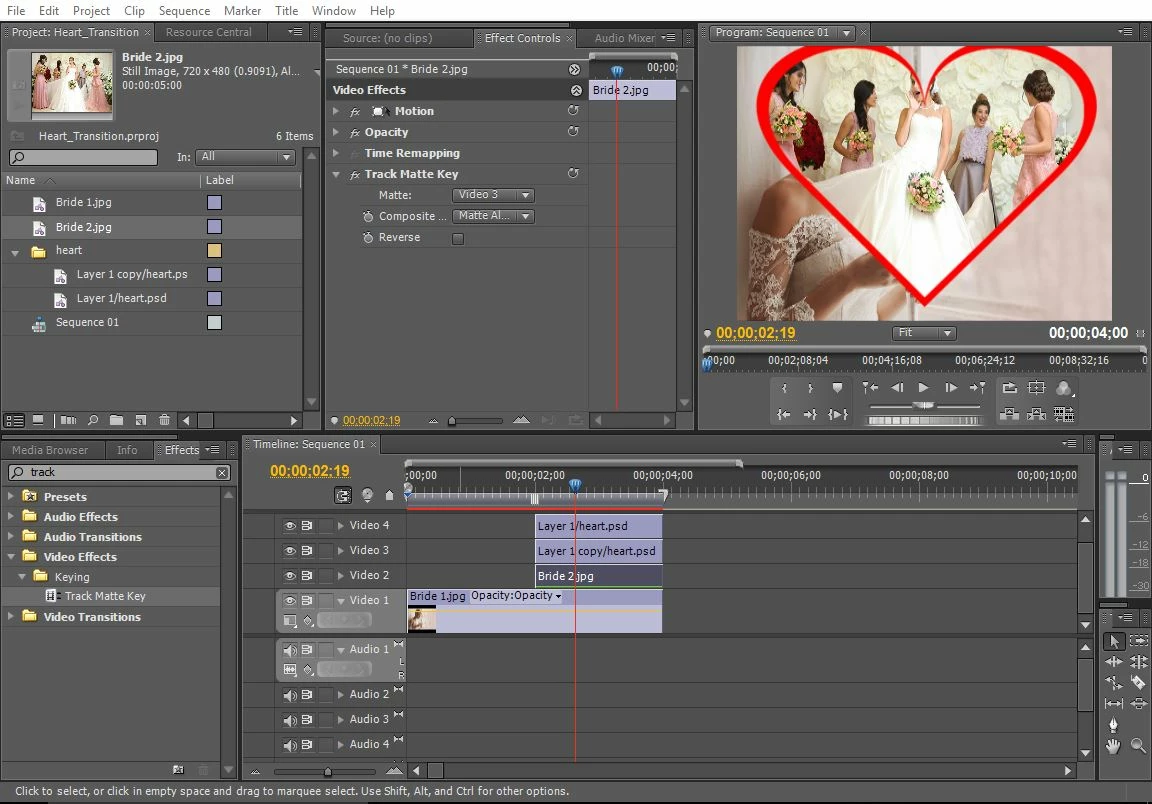Open Composite Using dropdown showing Matte Alpha
The width and height of the screenshot is (1152, 804).
pyautogui.click(x=492, y=216)
